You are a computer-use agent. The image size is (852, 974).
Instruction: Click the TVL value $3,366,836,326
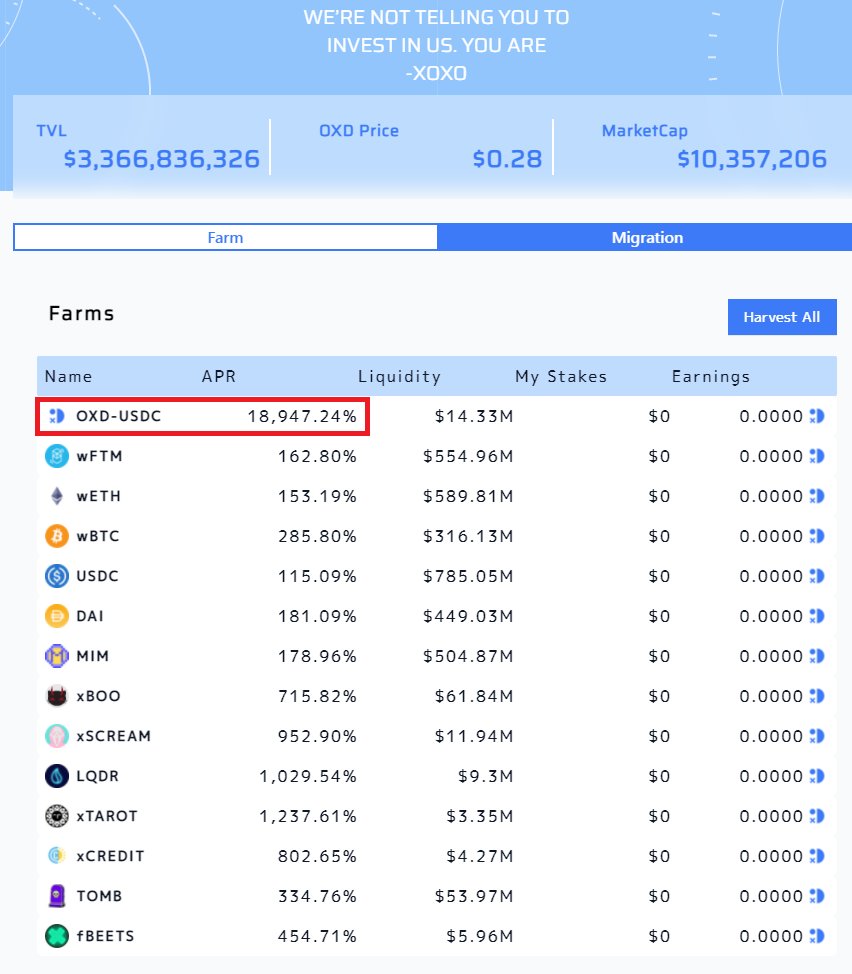[x=161, y=159]
